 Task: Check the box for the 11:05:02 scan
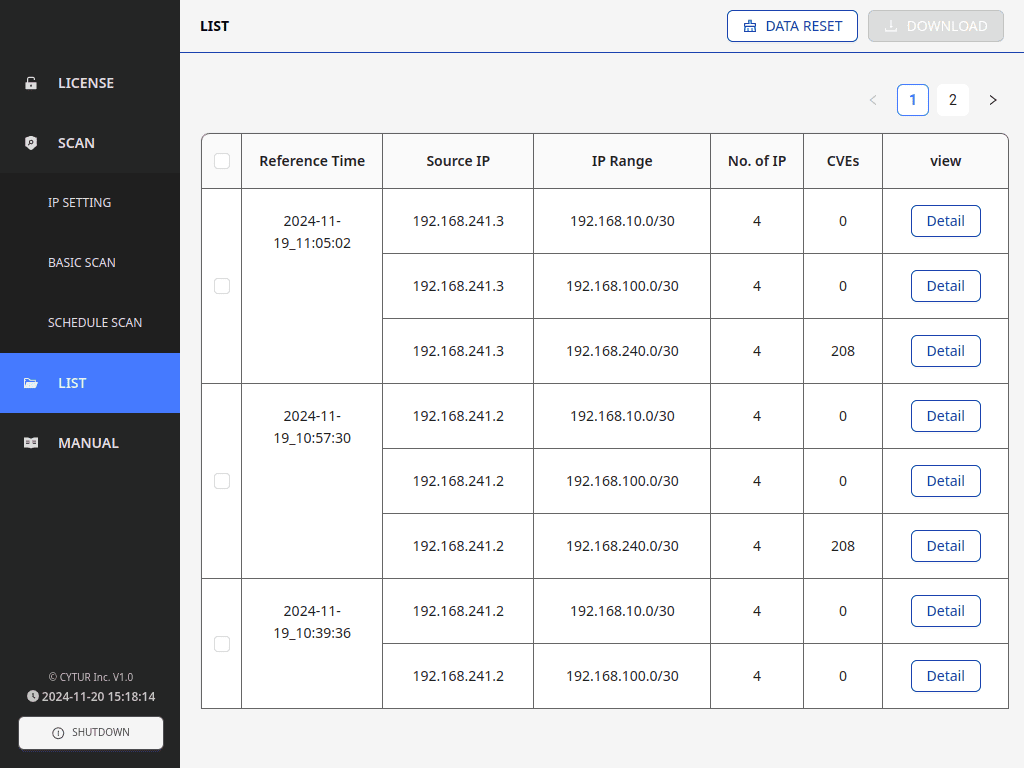tap(222, 286)
